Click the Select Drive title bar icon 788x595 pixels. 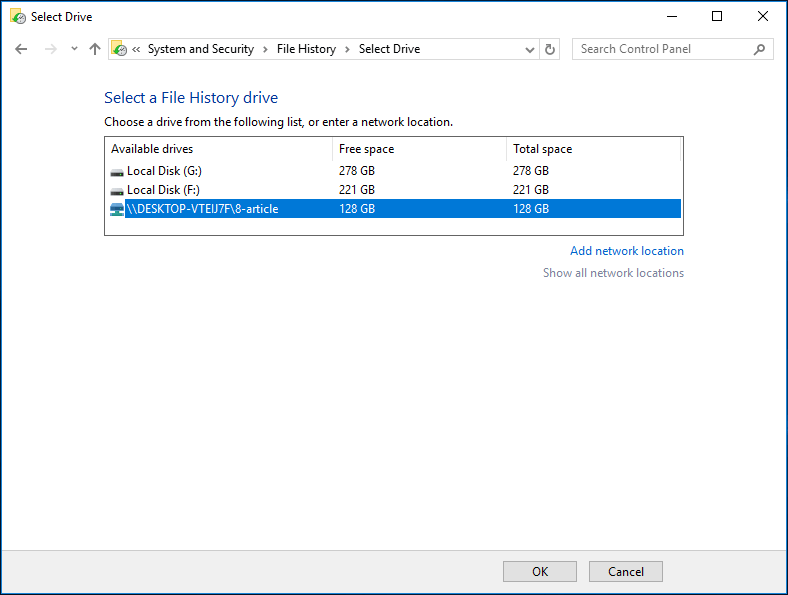[18, 17]
